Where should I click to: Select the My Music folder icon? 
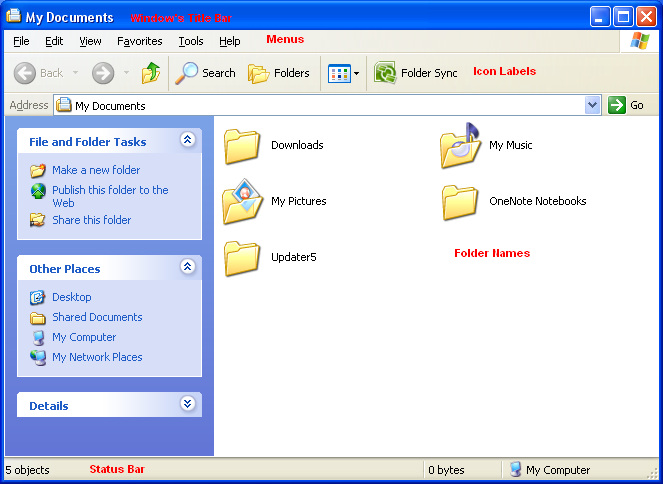[460, 145]
